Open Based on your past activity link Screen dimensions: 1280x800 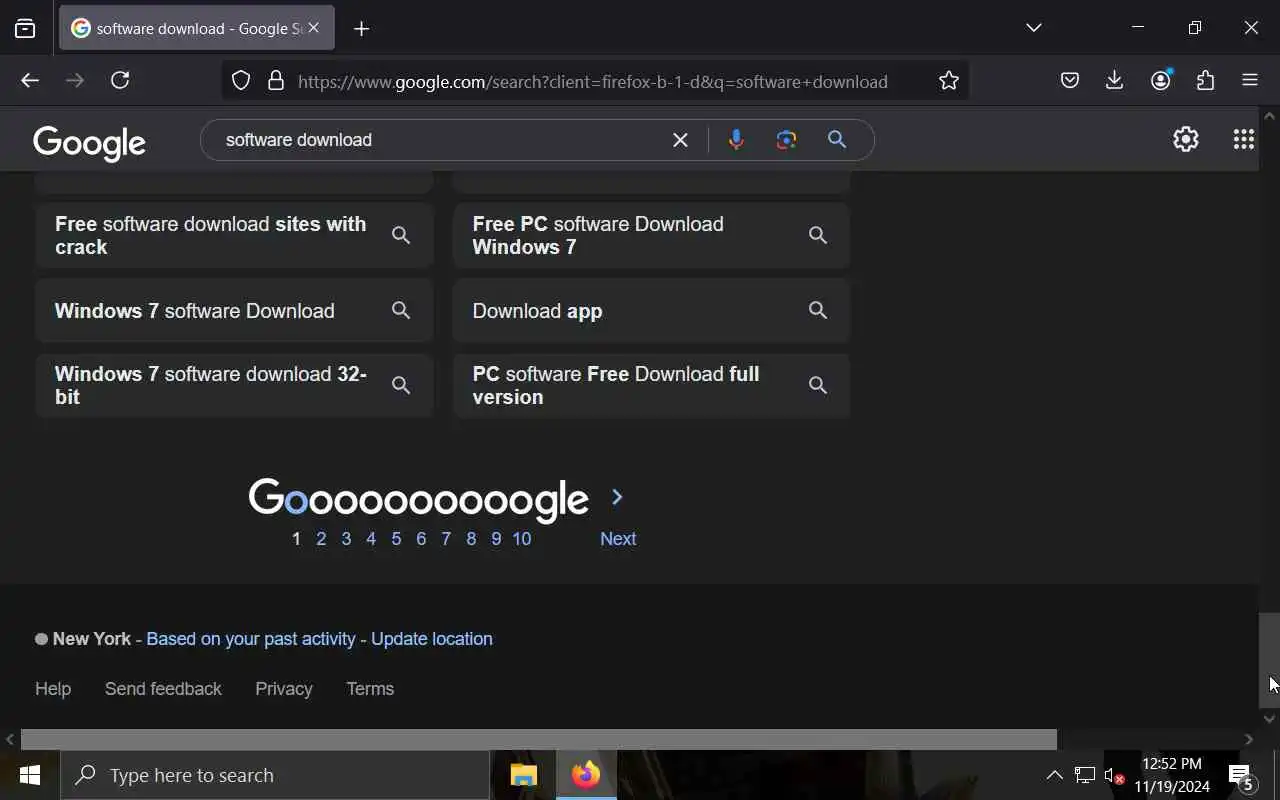tap(251, 639)
